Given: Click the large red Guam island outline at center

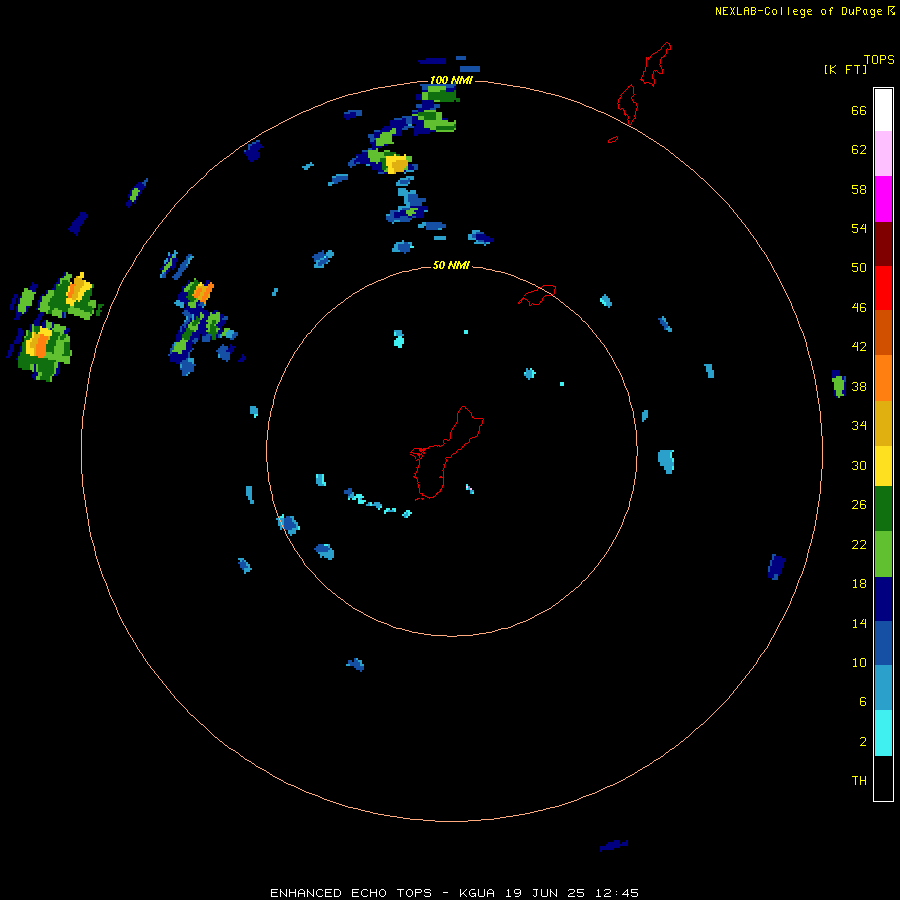Looking at the screenshot, I should coord(446,453).
